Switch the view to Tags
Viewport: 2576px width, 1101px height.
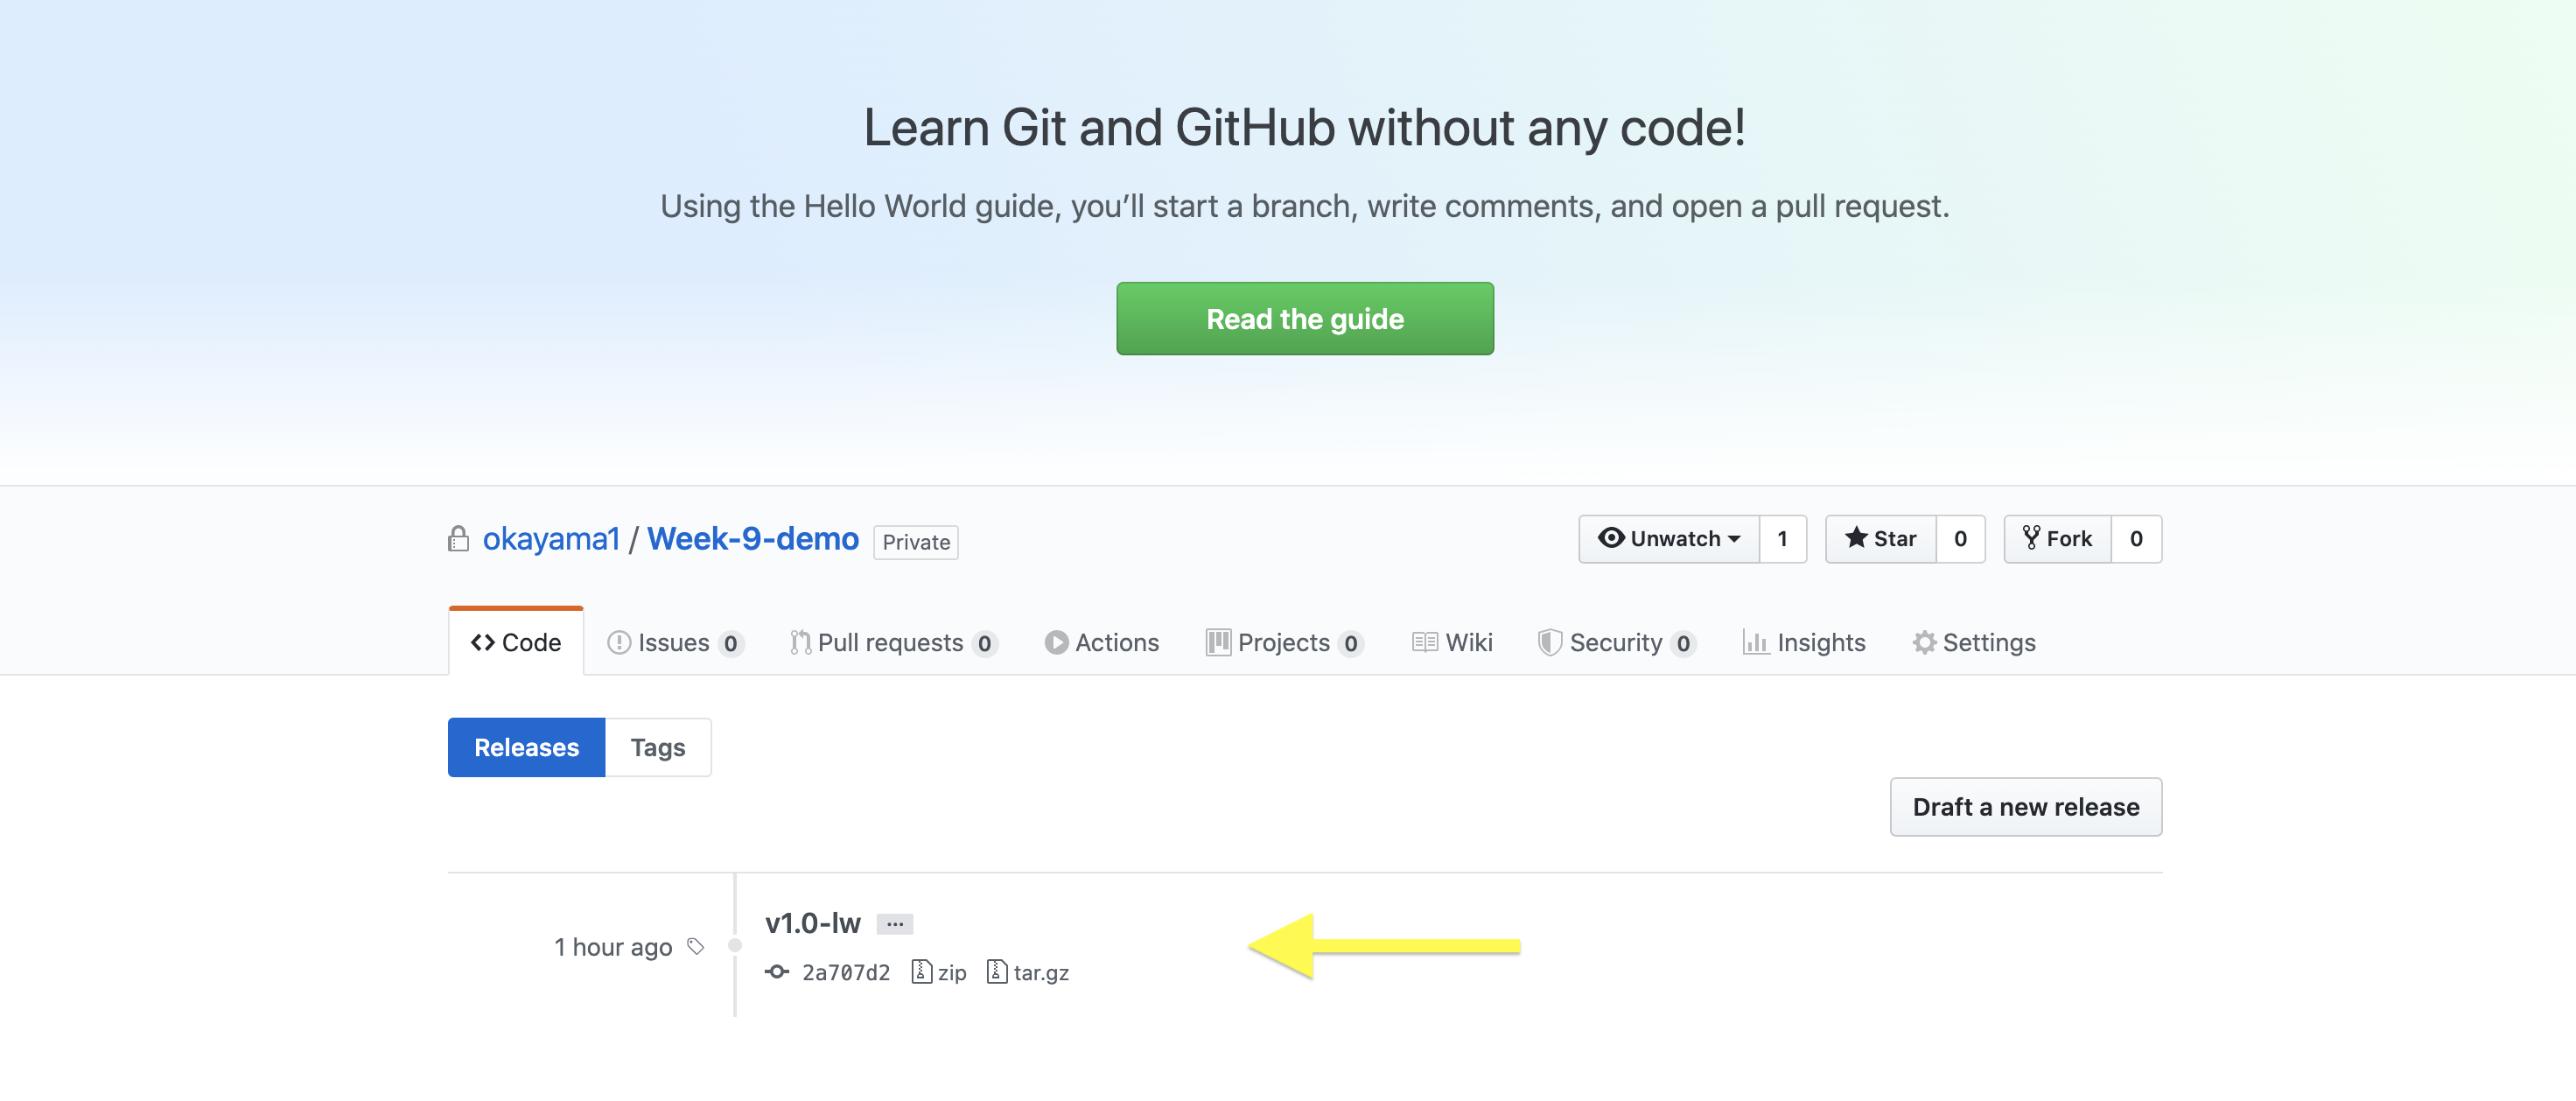tap(657, 747)
